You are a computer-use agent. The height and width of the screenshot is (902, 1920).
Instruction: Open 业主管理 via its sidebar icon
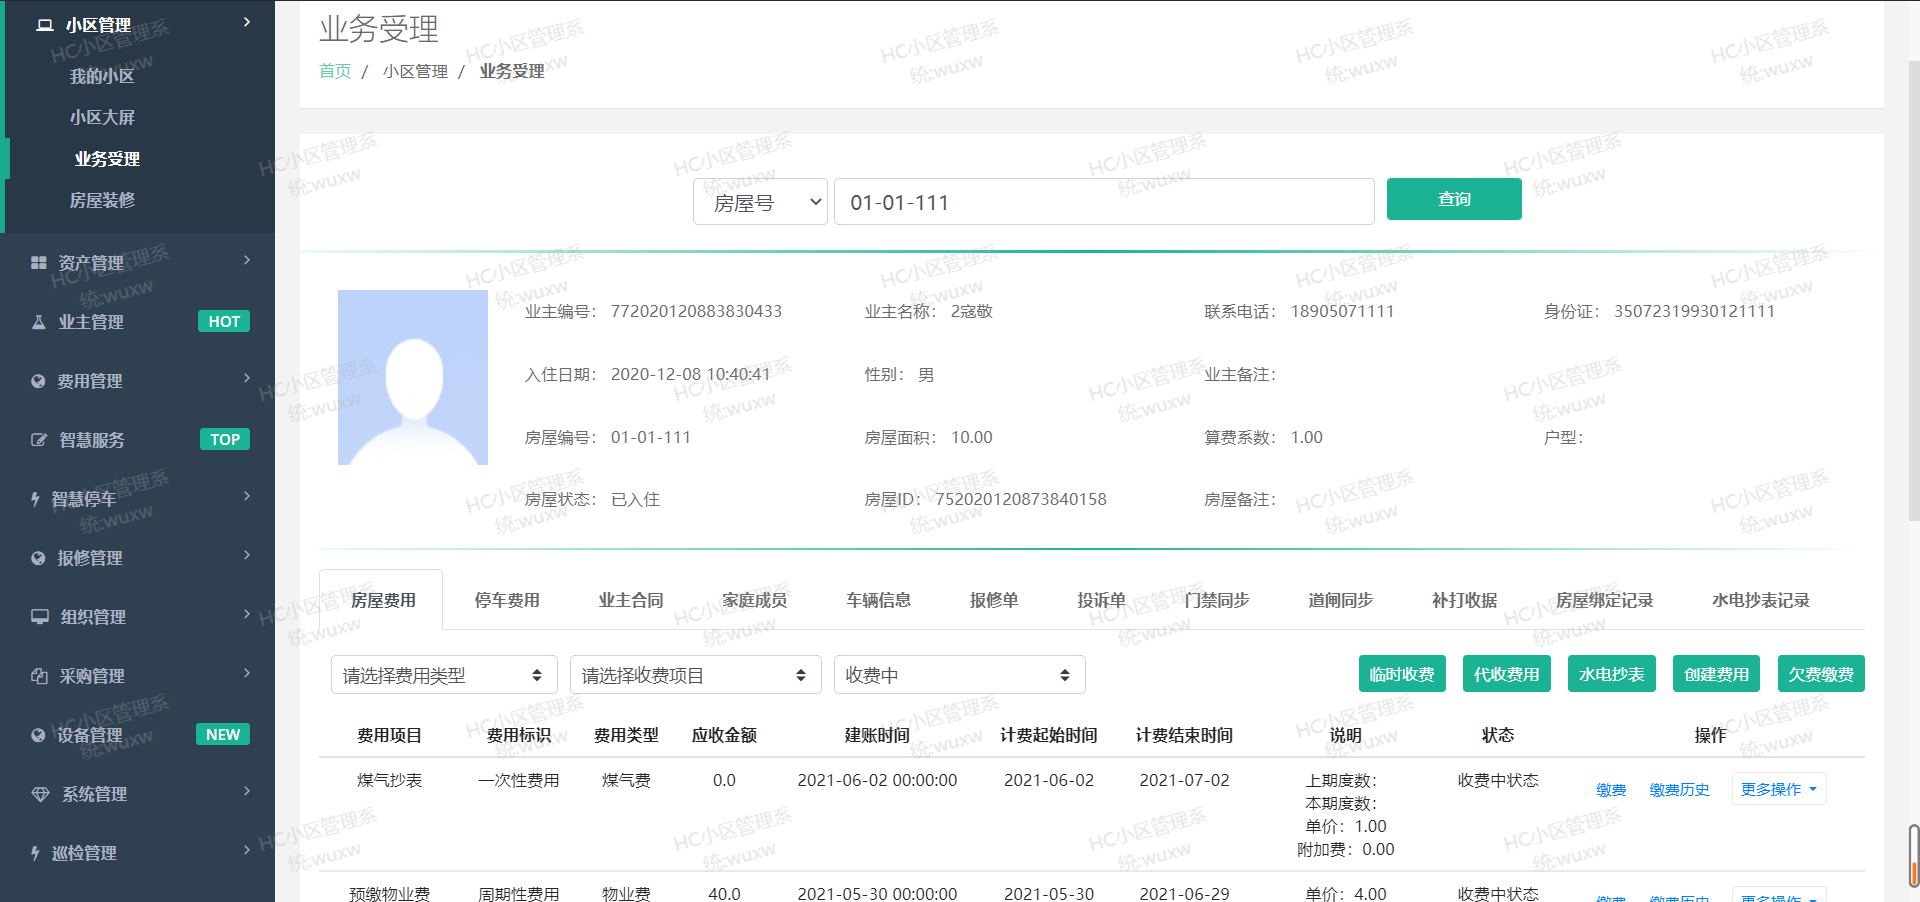pyautogui.click(x=37, y=321)
